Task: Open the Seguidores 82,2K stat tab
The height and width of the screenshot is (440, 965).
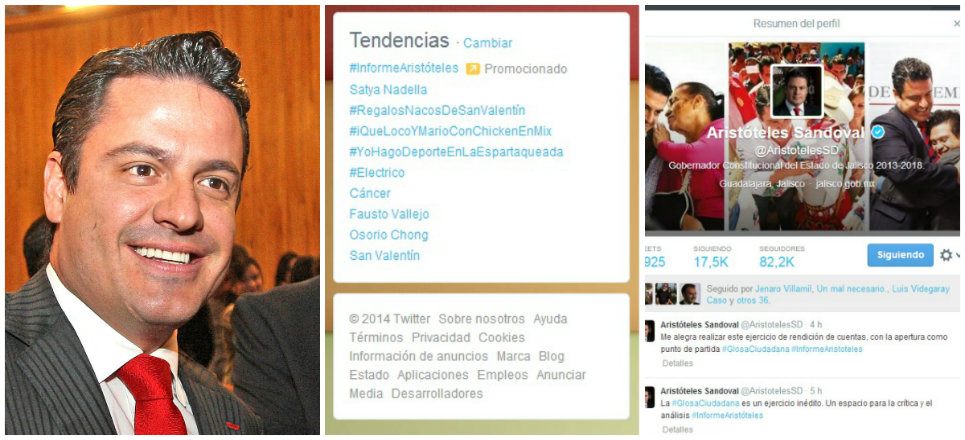Action: (782, 256)
